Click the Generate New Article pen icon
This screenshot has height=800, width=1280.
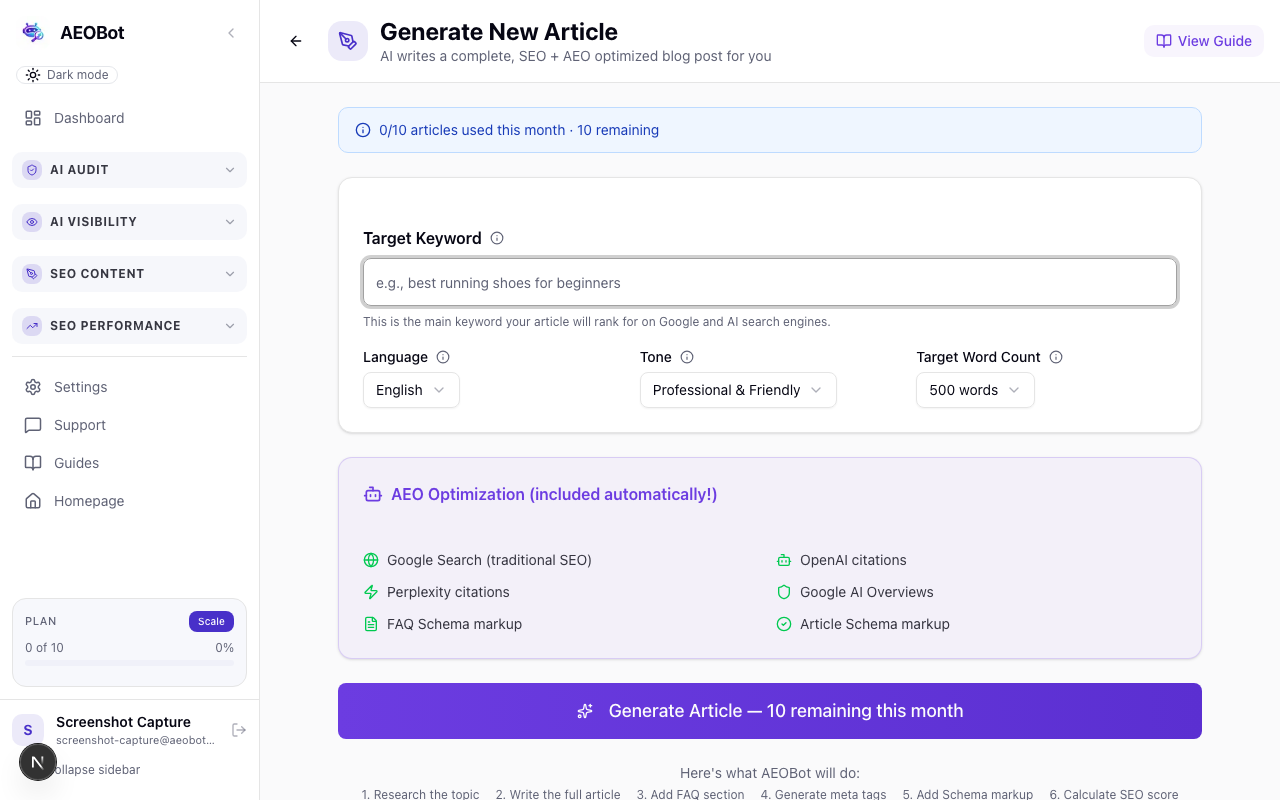[x=348, y=41]
